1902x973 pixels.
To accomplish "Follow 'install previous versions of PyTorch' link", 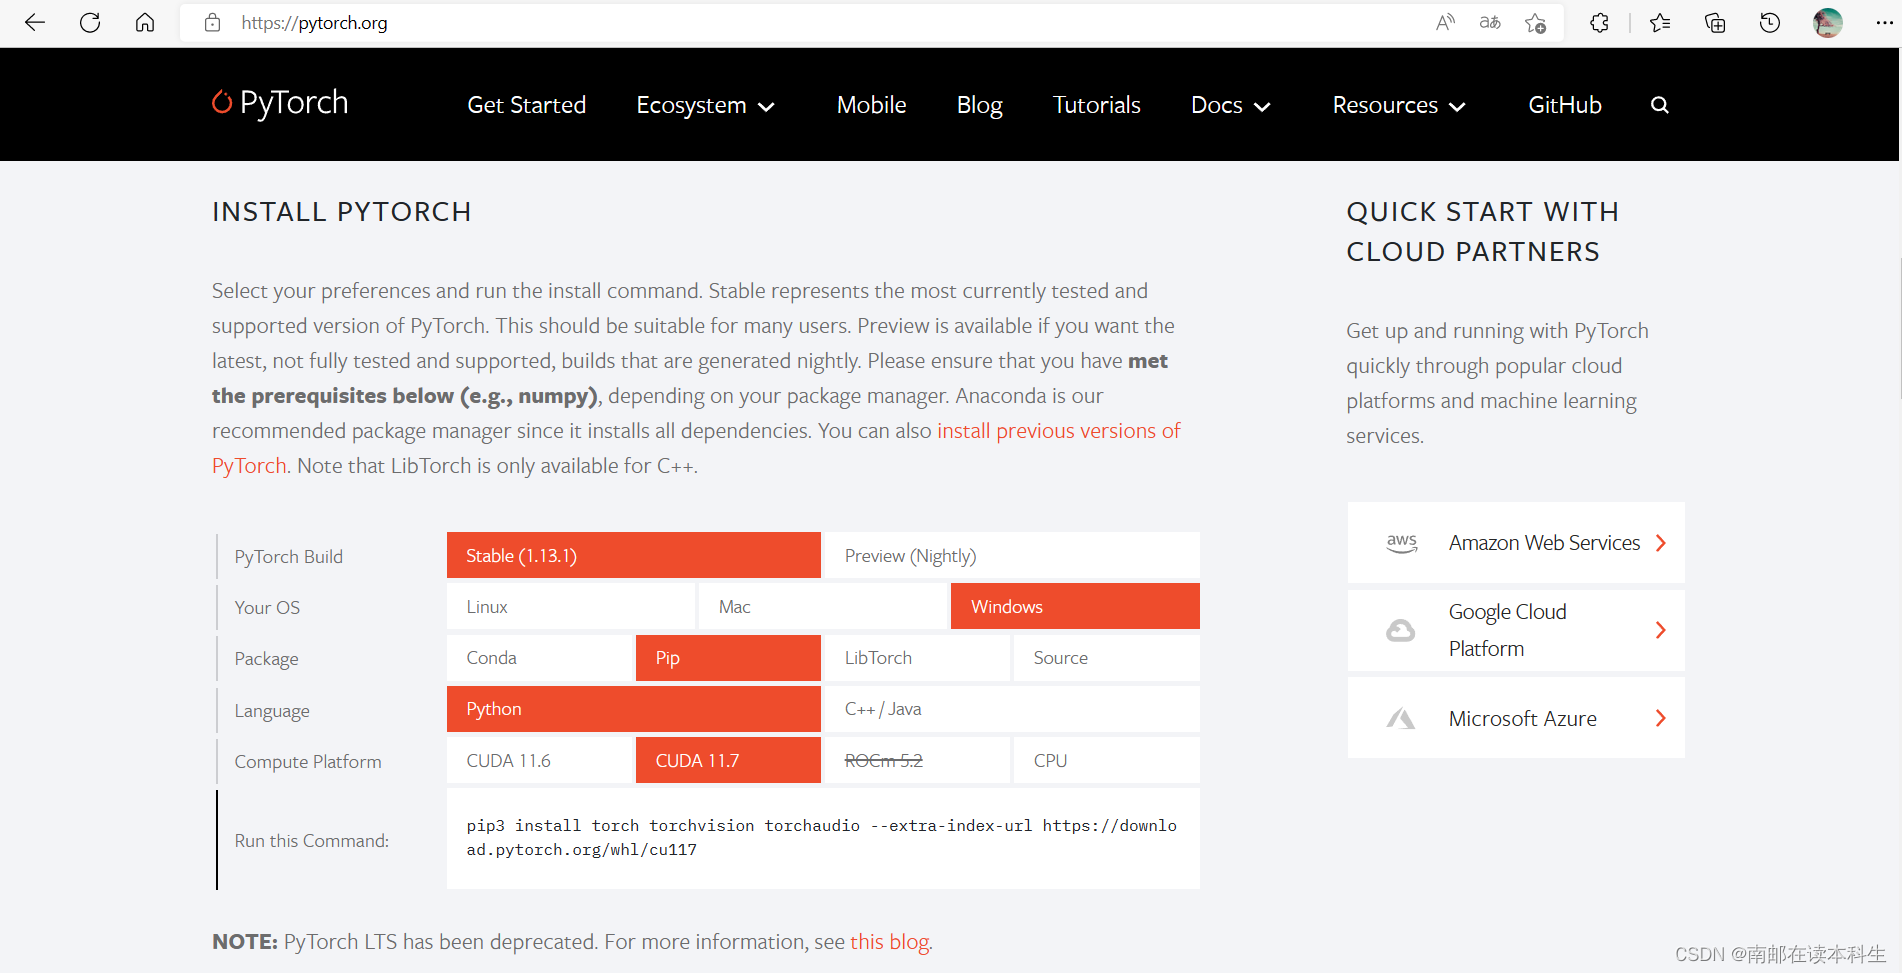I will click(x=1058, y=431).
